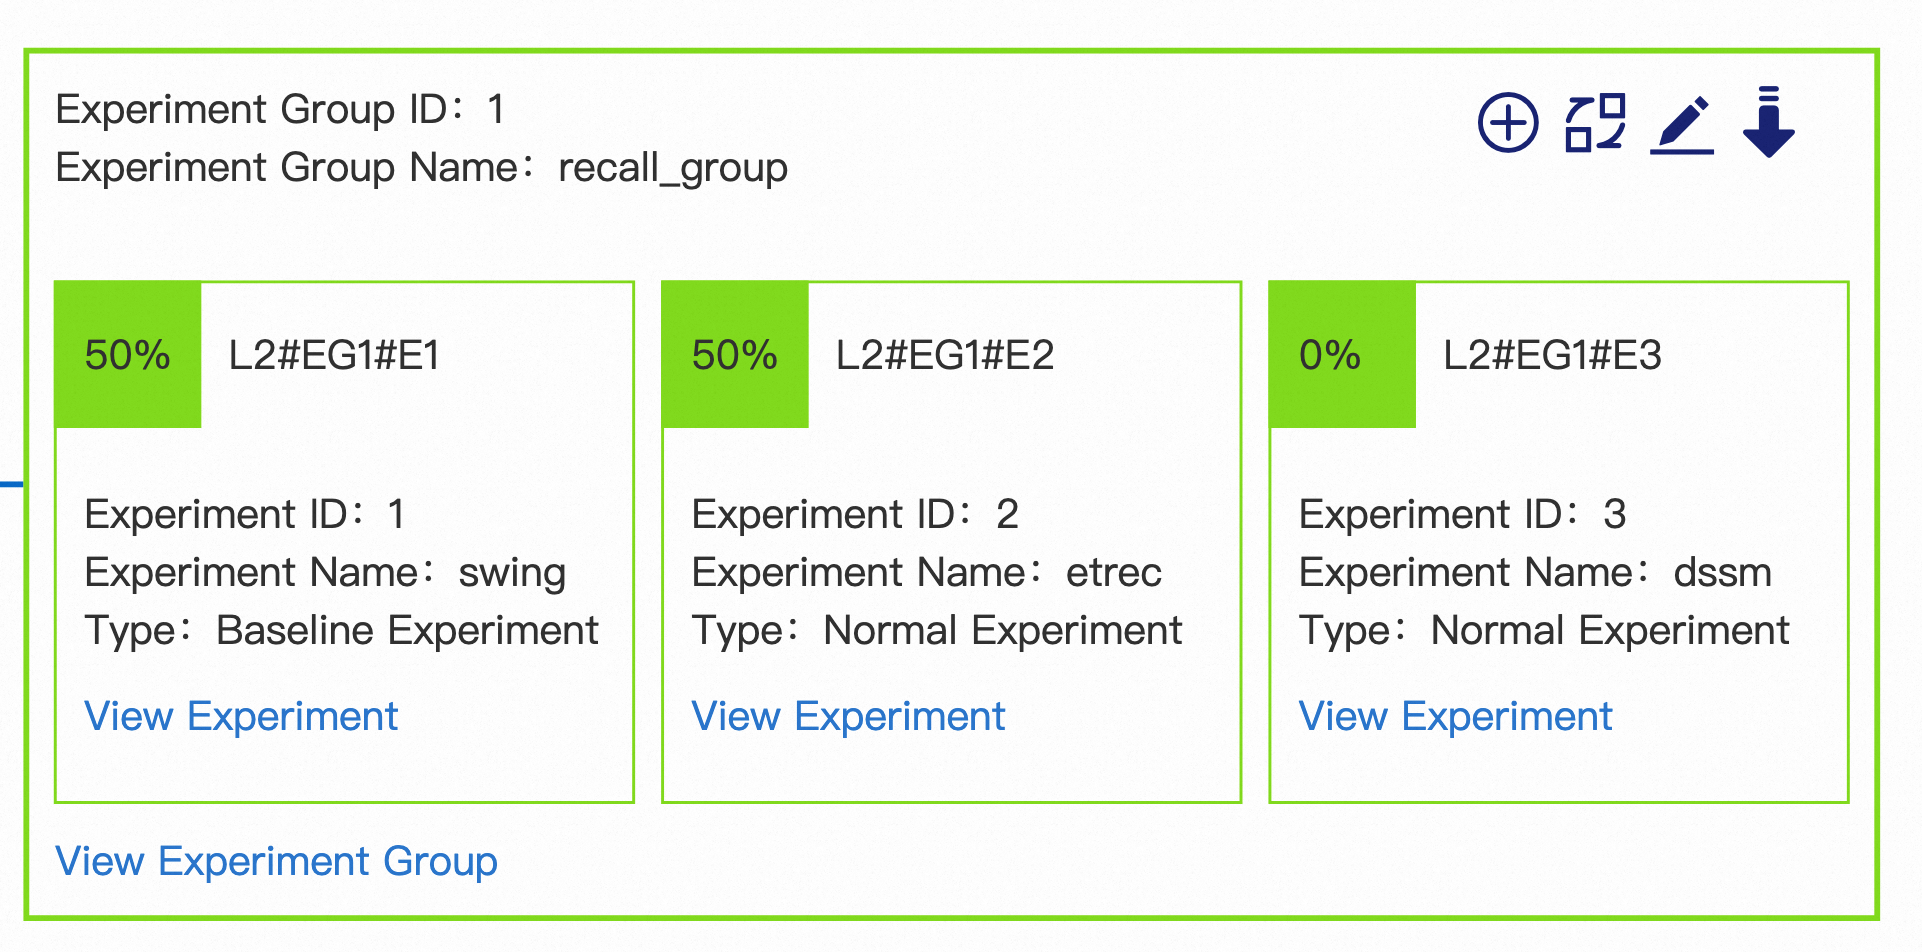Image resolution: width=1922 pixels, height=952 pixels.
Task: Select the L2#EG1#E2 card title
Action: [x=945, y=355]
